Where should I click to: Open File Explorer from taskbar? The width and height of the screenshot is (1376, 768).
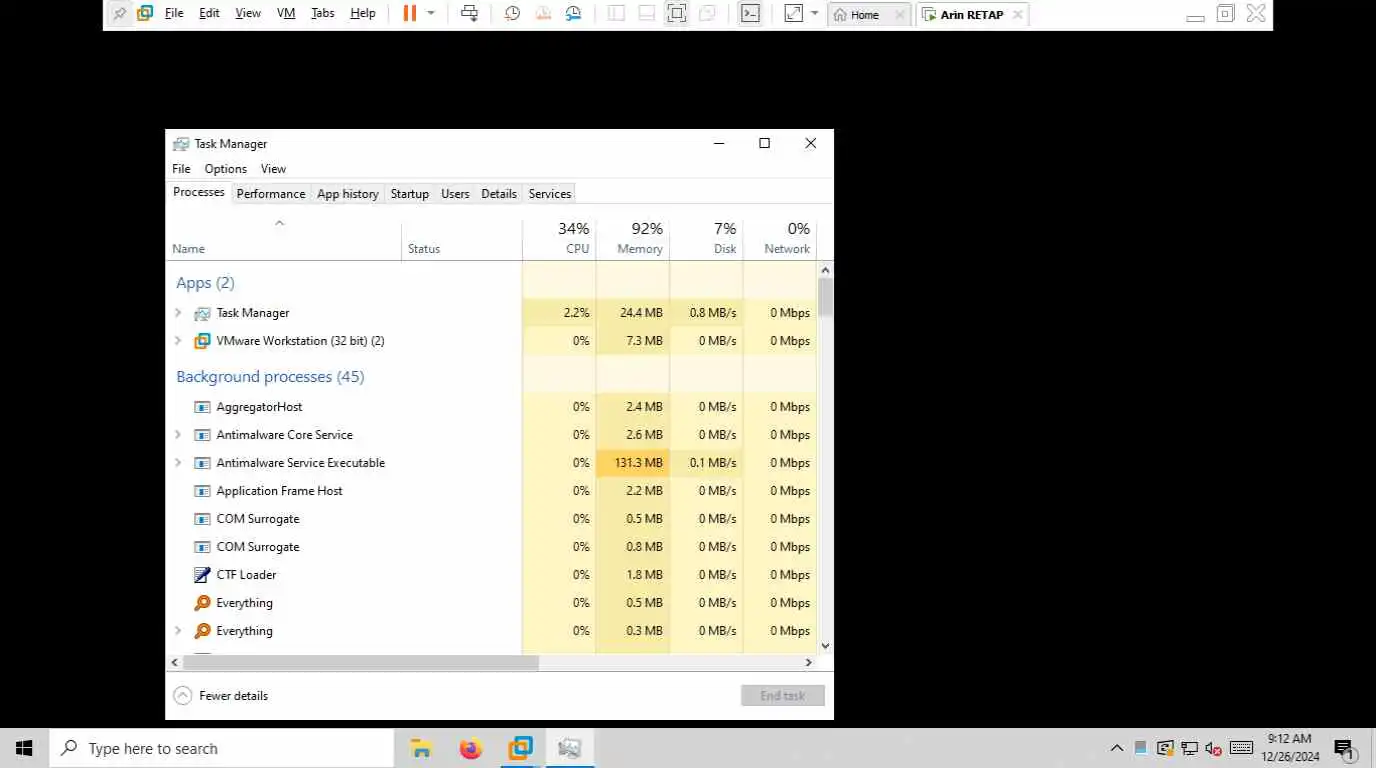pyautogui.click(x=421, y=748)
